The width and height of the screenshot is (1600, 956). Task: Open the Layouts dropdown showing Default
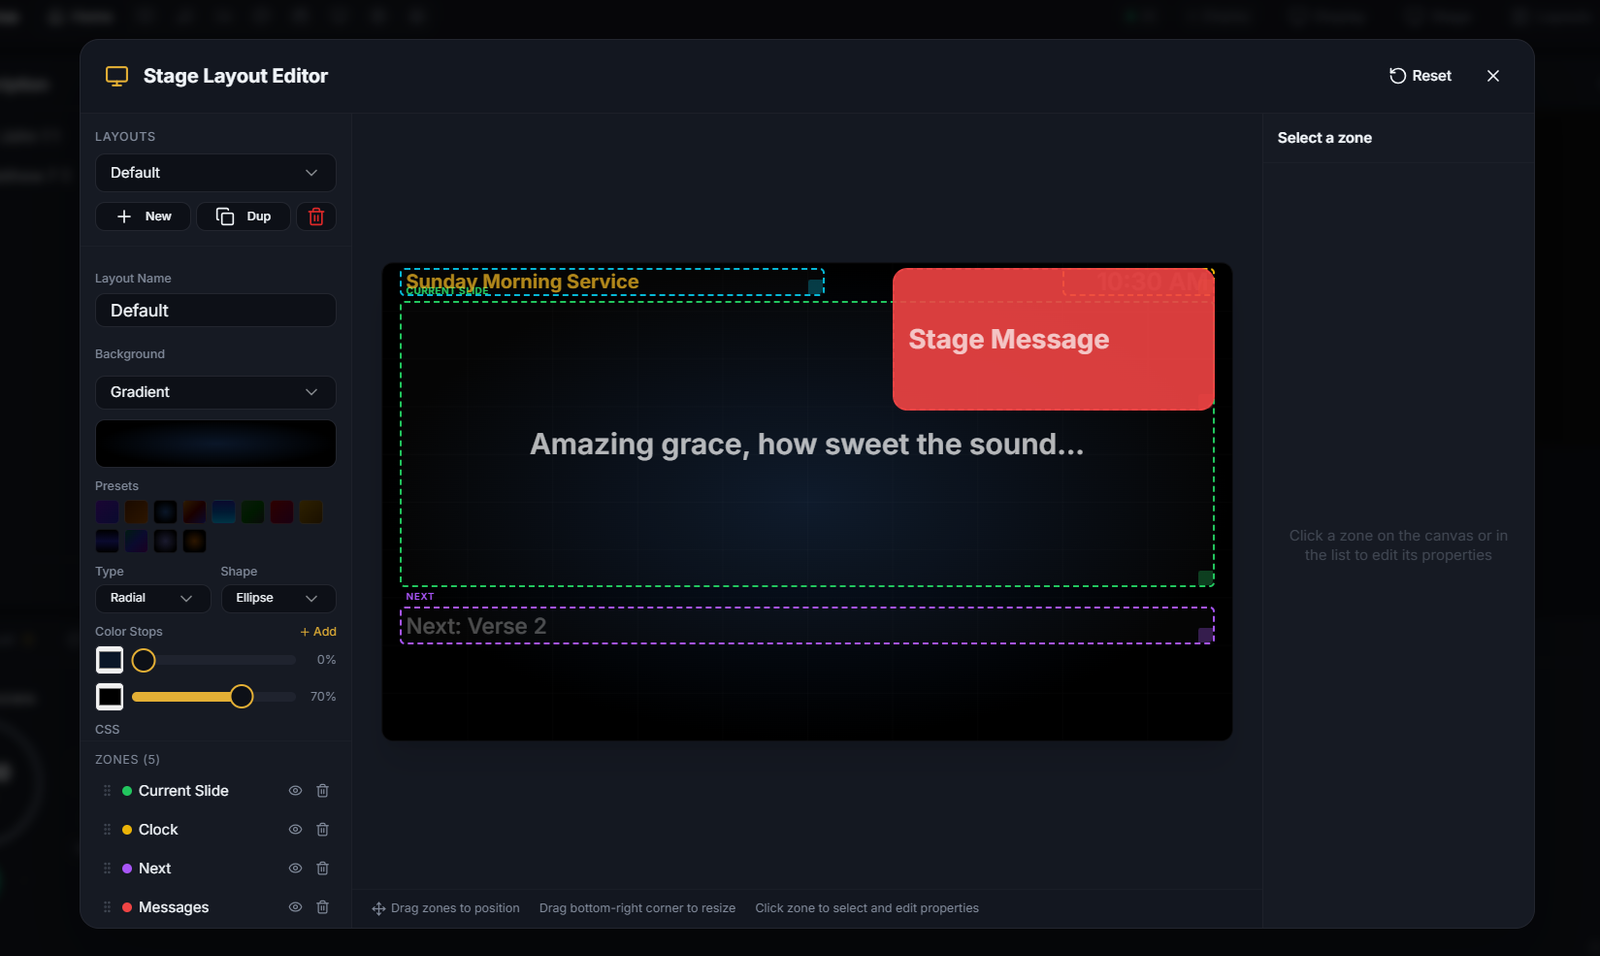tap(214, 172)
